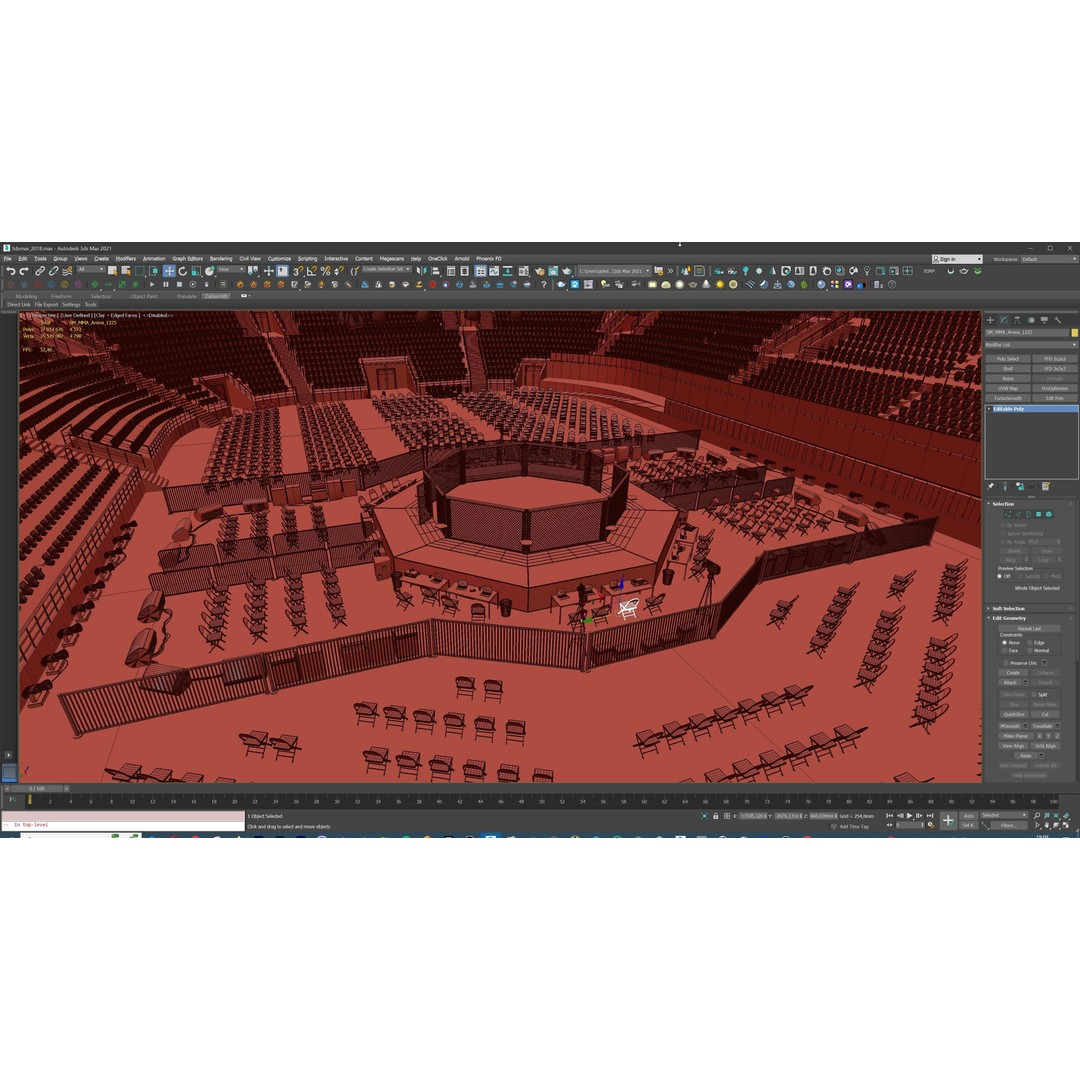1080x1080 pixels.
Task: Undo the last action
Action: coord(10,271)
